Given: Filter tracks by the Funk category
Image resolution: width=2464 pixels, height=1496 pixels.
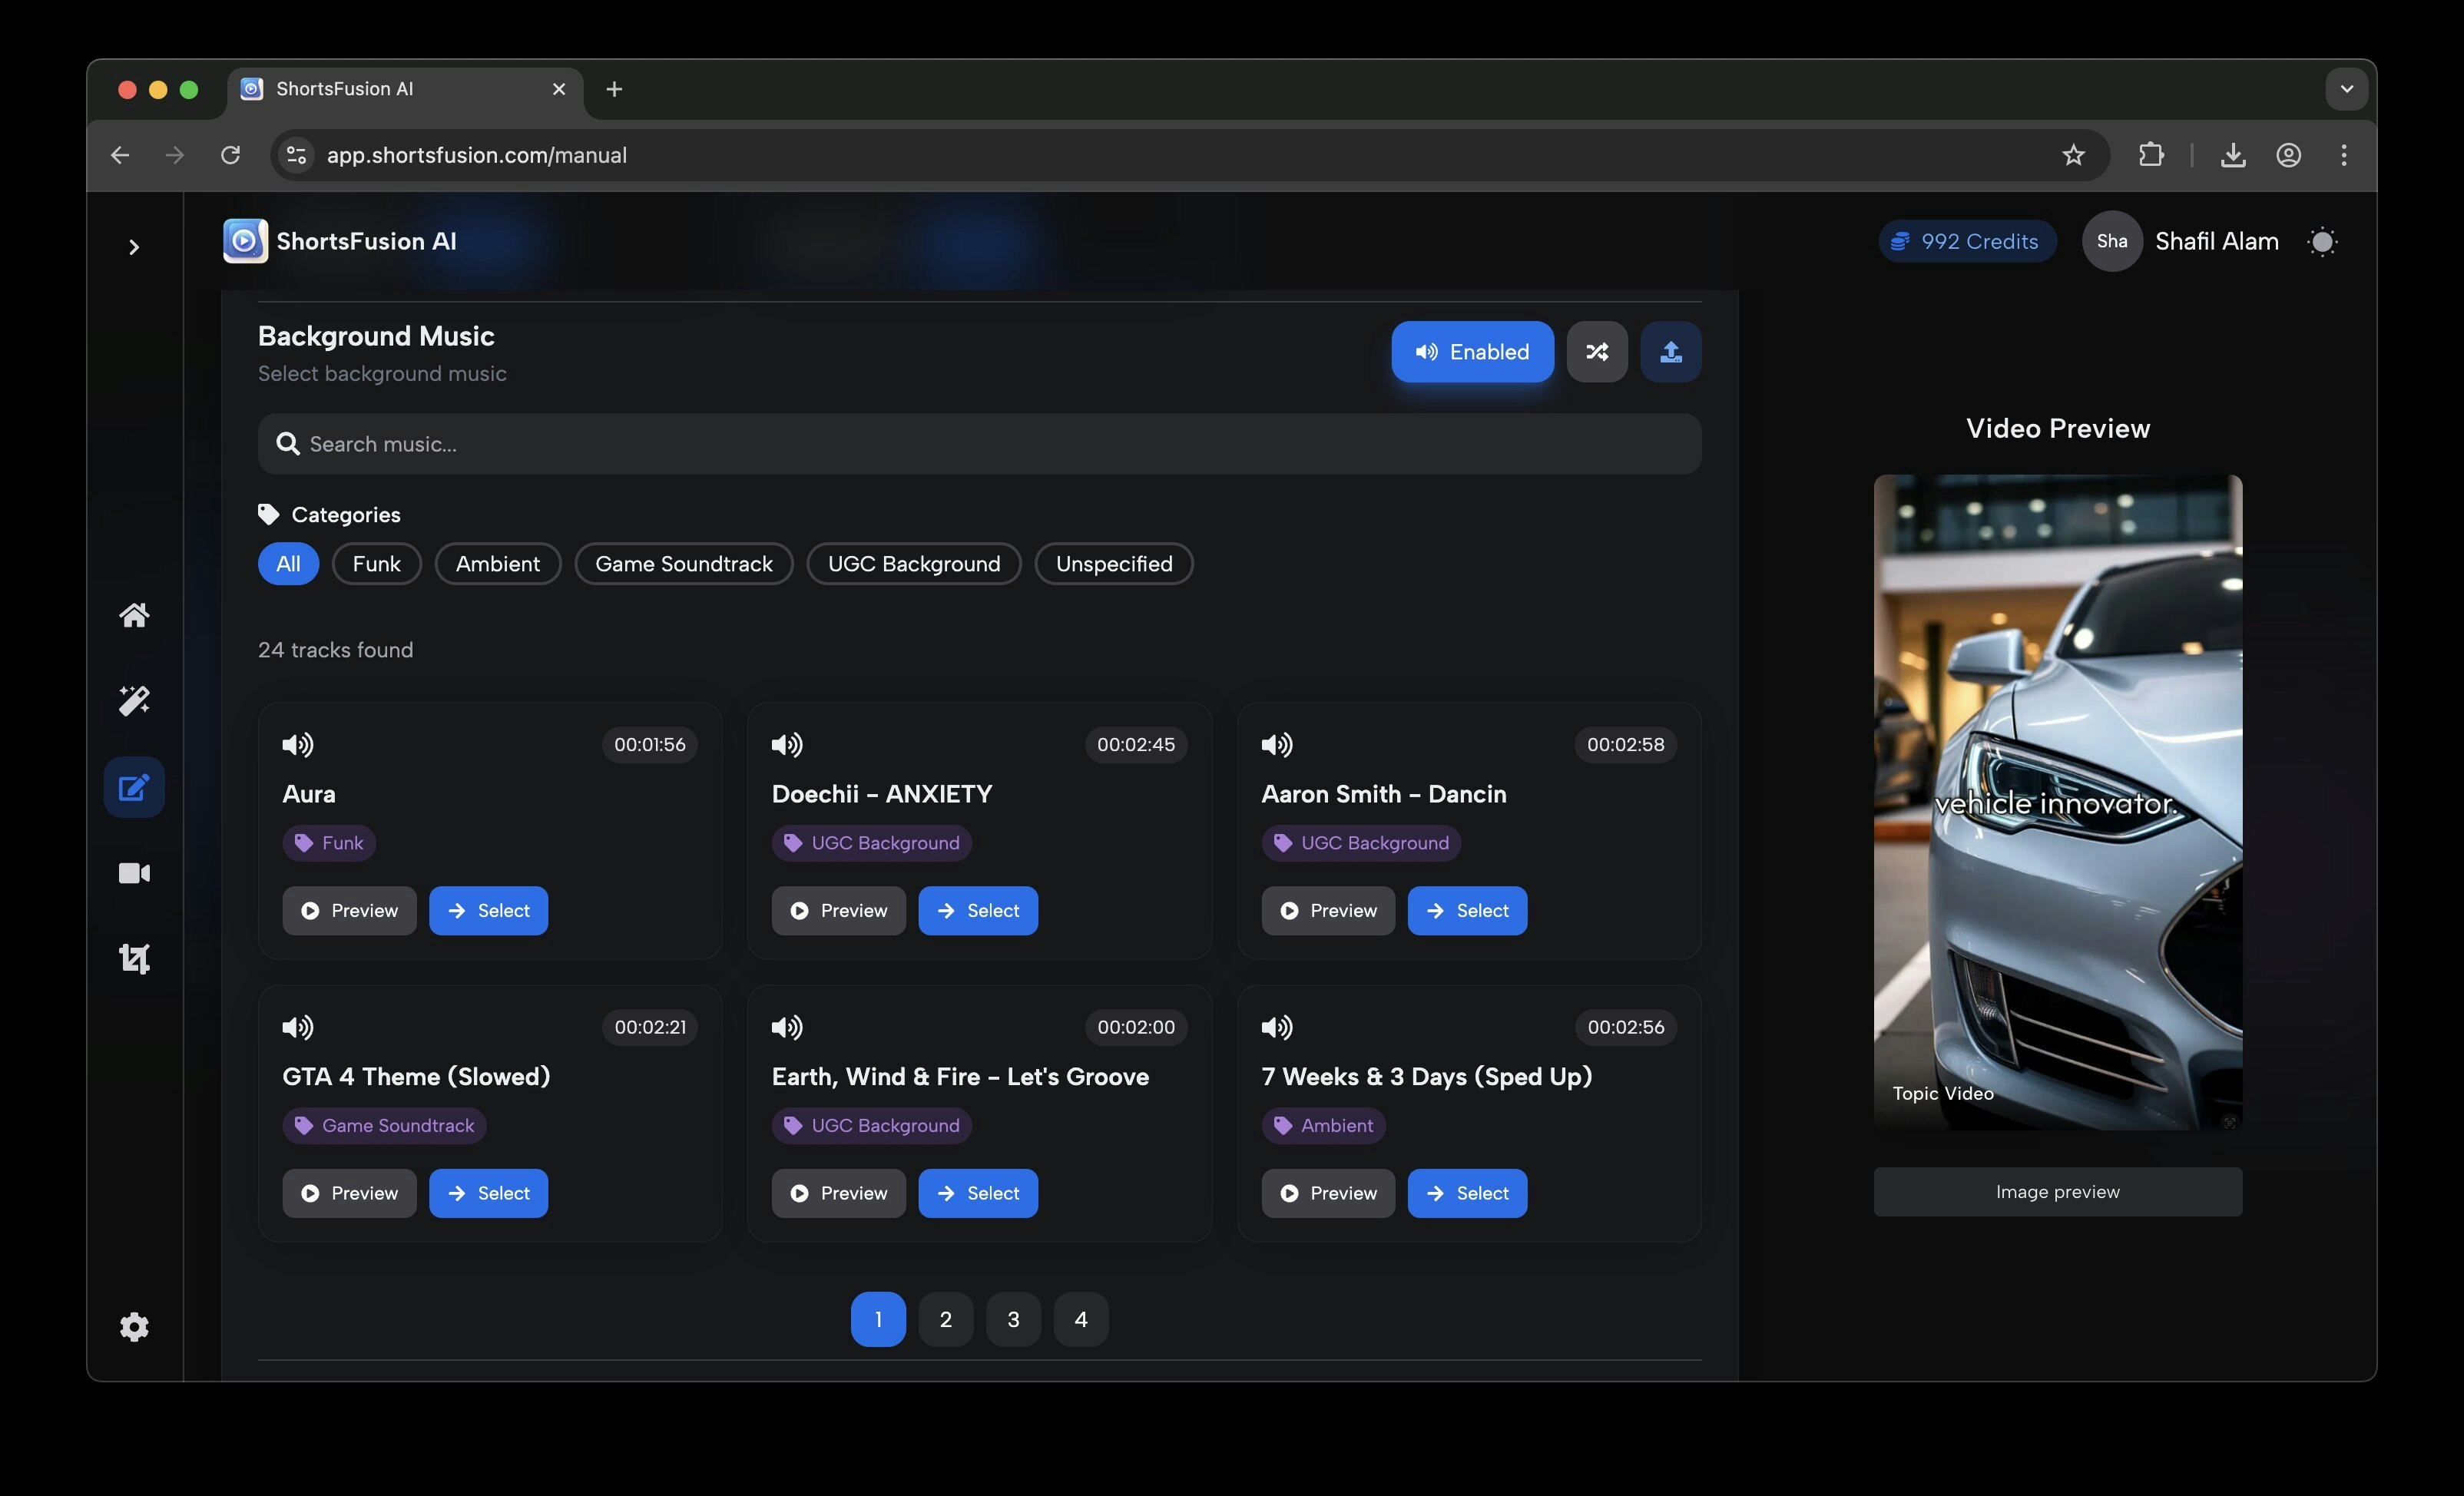Looking at the screenshot, I should tap(376, 564).
